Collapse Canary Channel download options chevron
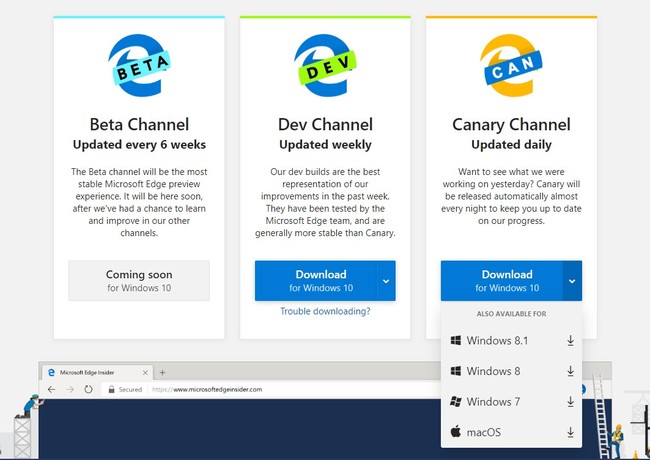 (572, 281)
